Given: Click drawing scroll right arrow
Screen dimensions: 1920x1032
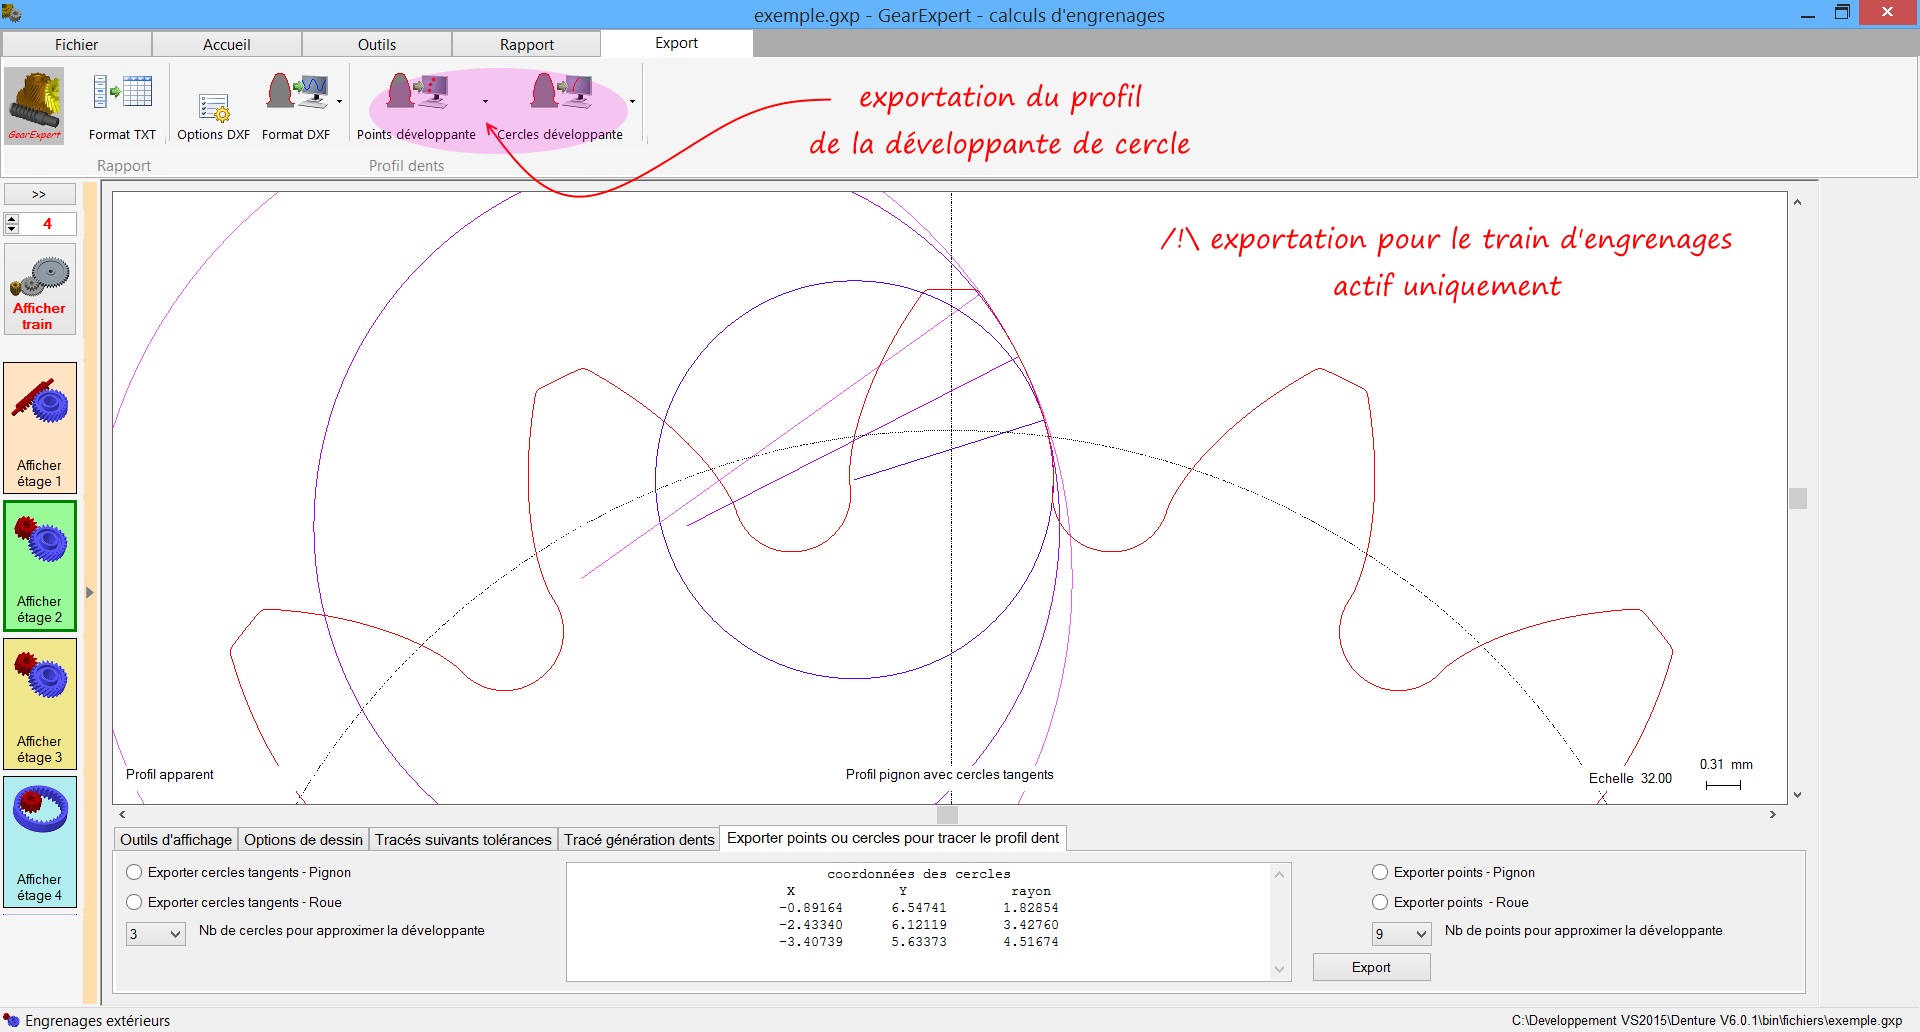Looking at the screenshot, I should pos(1773,814).
